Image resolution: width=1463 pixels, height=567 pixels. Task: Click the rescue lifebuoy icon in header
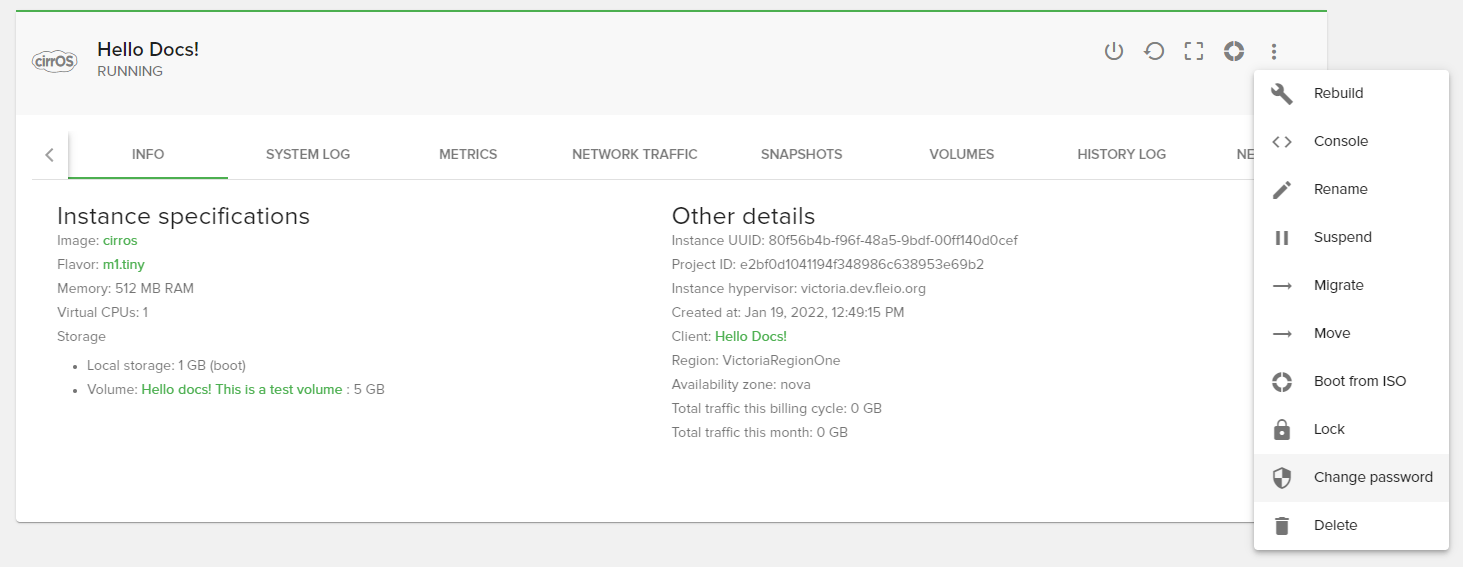1234,51
